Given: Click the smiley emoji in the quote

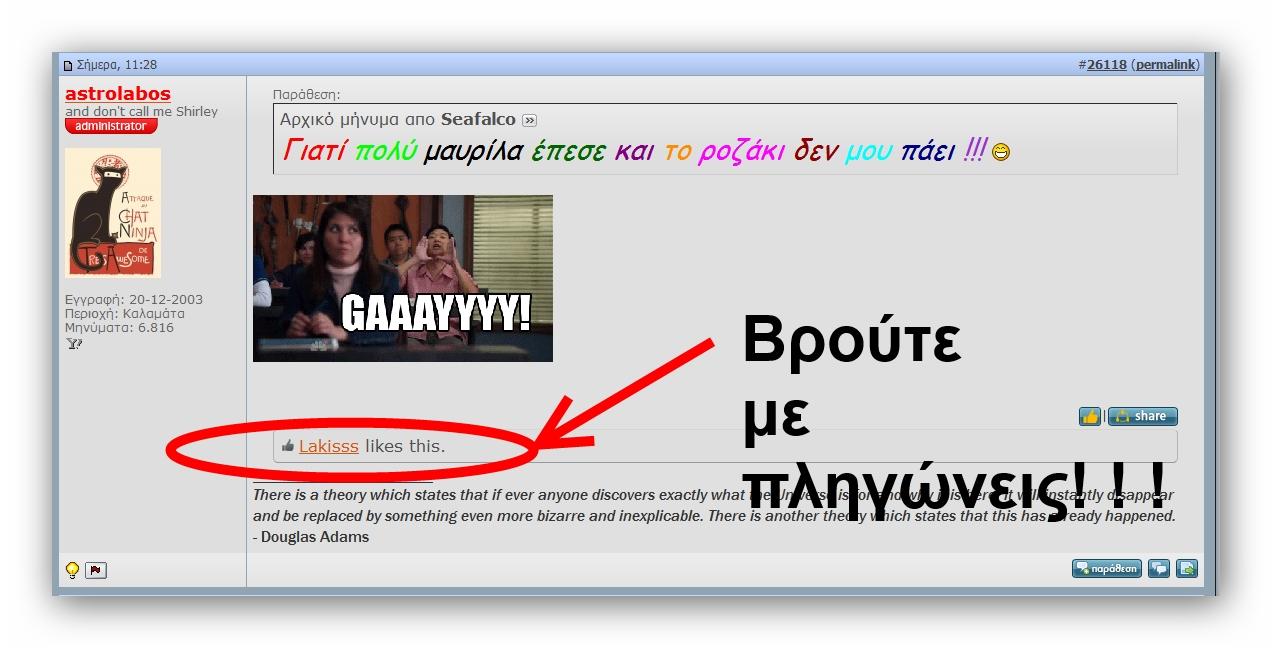Looking at the screenshot, I should tap(1000, 153).
